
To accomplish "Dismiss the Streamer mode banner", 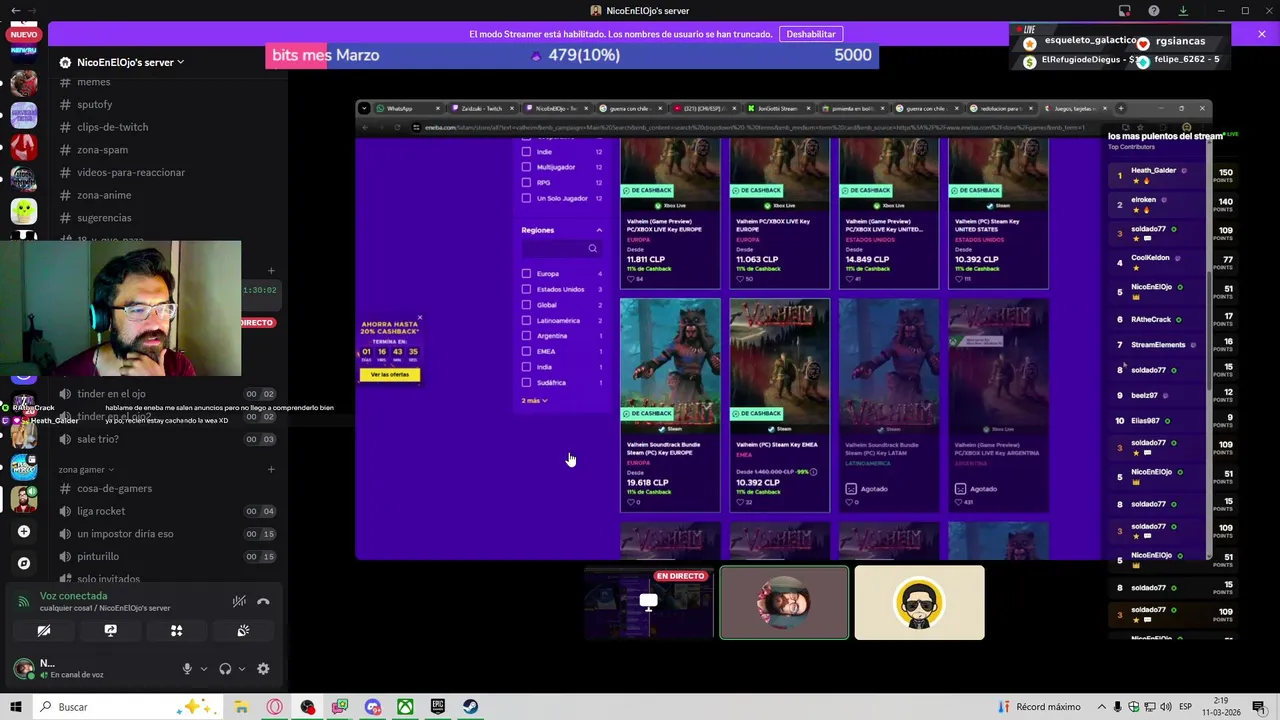I will coord(1262,34).
